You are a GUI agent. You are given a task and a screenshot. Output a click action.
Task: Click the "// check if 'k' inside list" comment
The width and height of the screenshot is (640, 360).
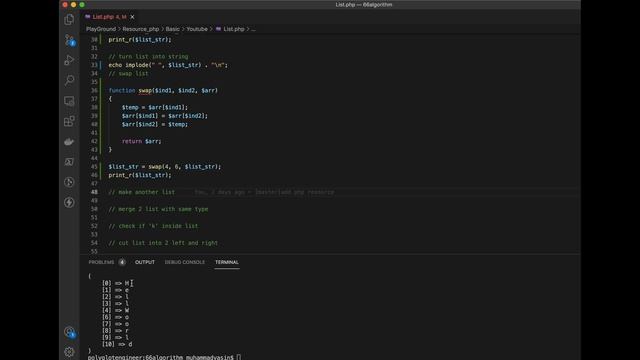click(x=153, y=226)
